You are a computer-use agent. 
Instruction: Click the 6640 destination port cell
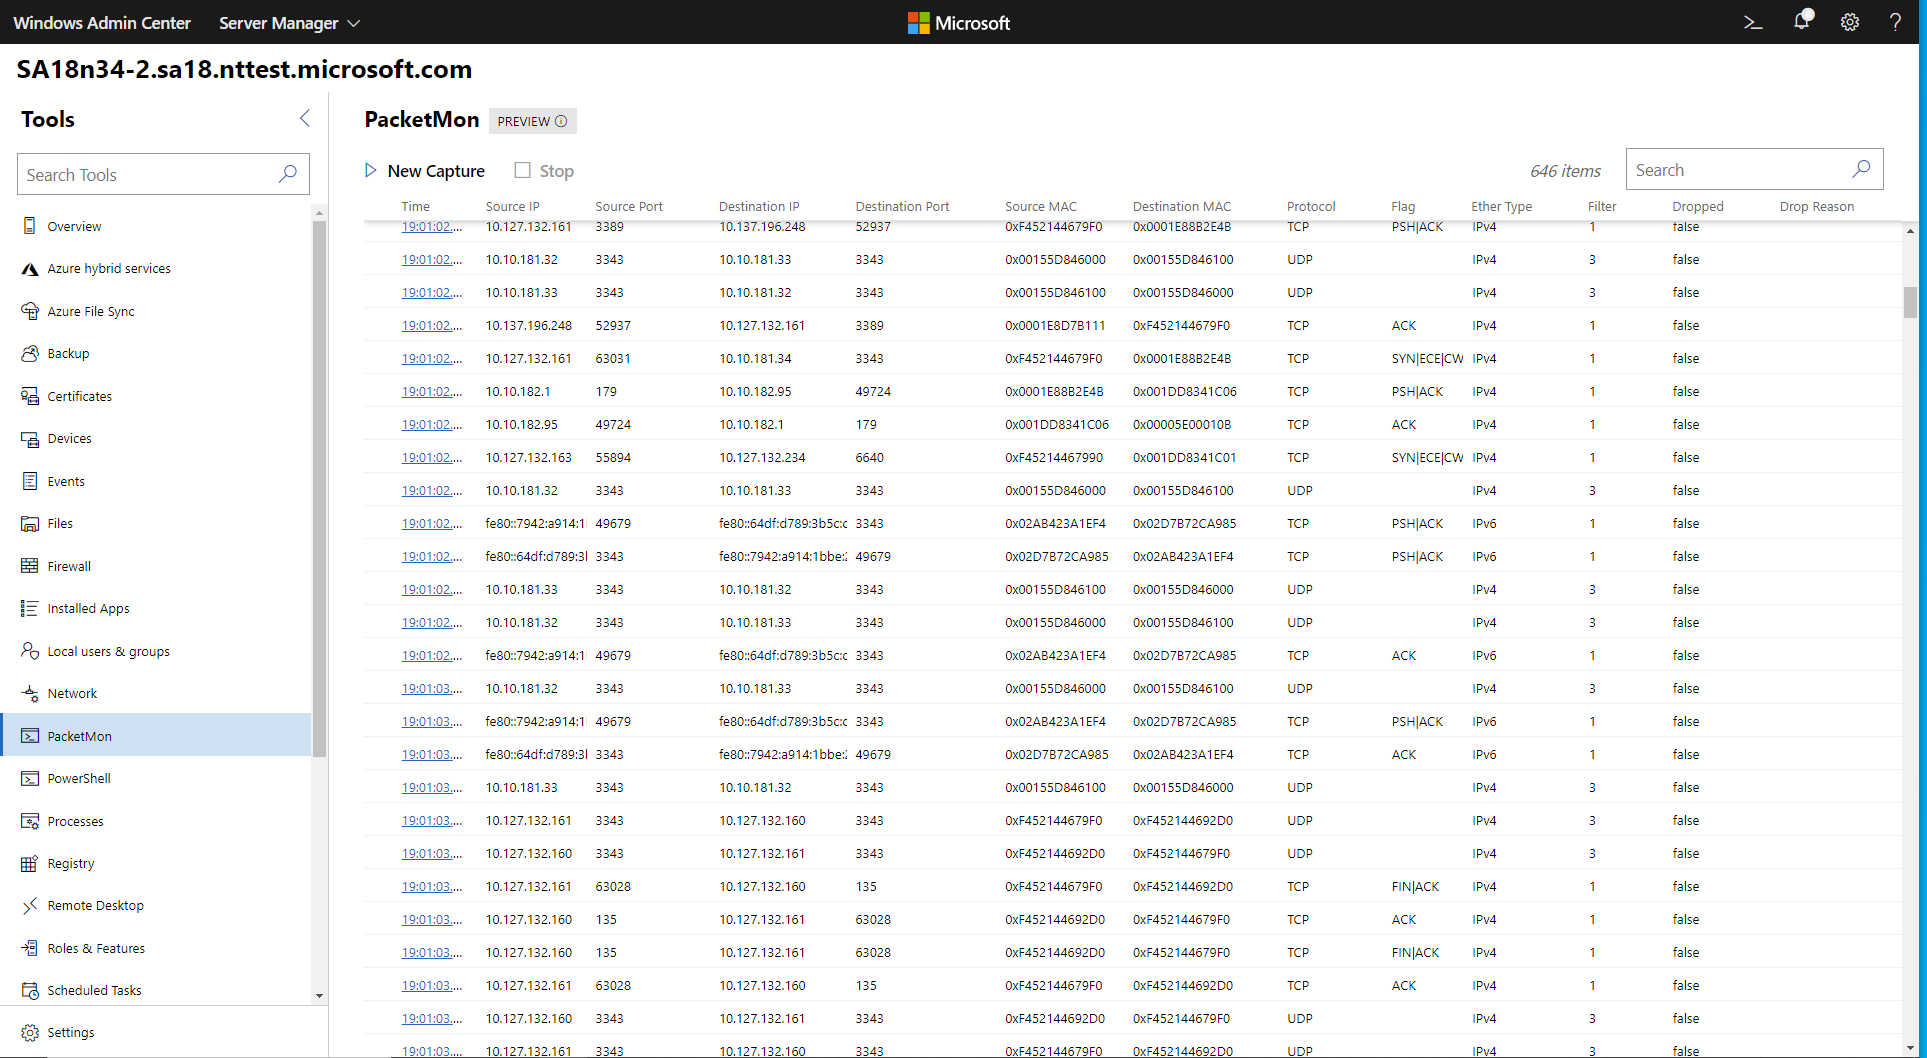(869, 457)
